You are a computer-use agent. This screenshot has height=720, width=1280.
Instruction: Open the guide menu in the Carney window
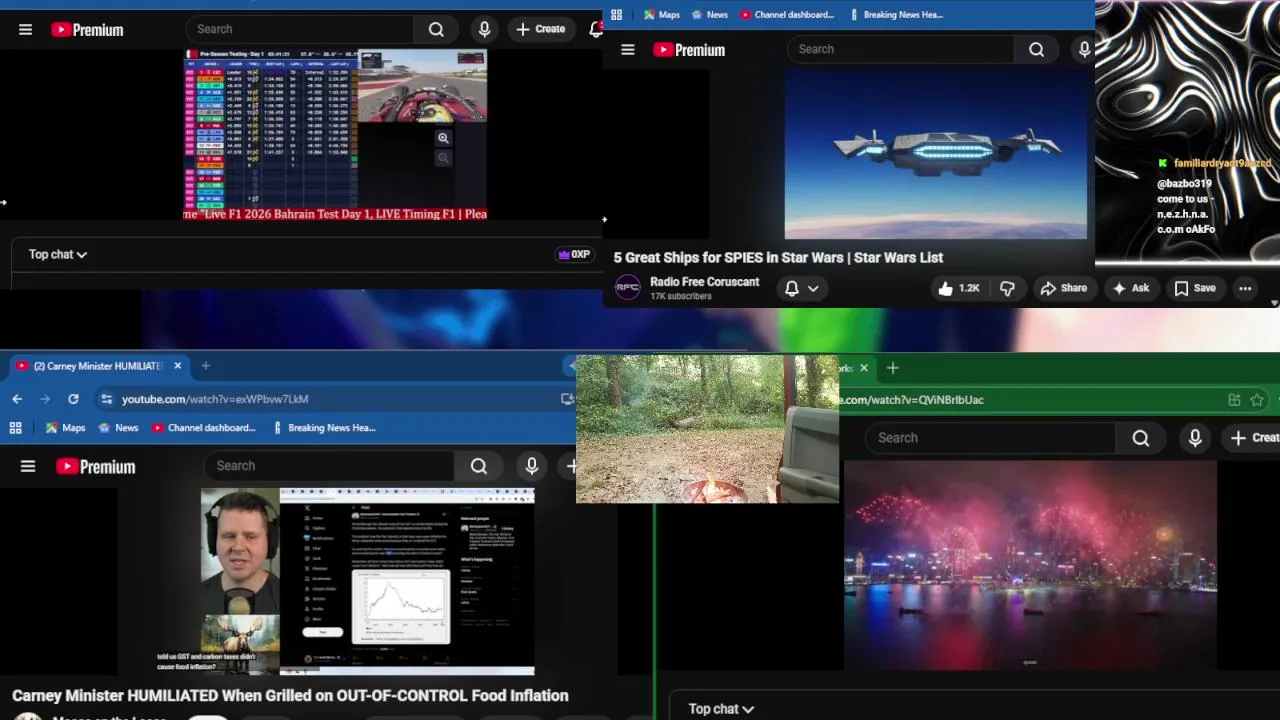click(28, 467)
